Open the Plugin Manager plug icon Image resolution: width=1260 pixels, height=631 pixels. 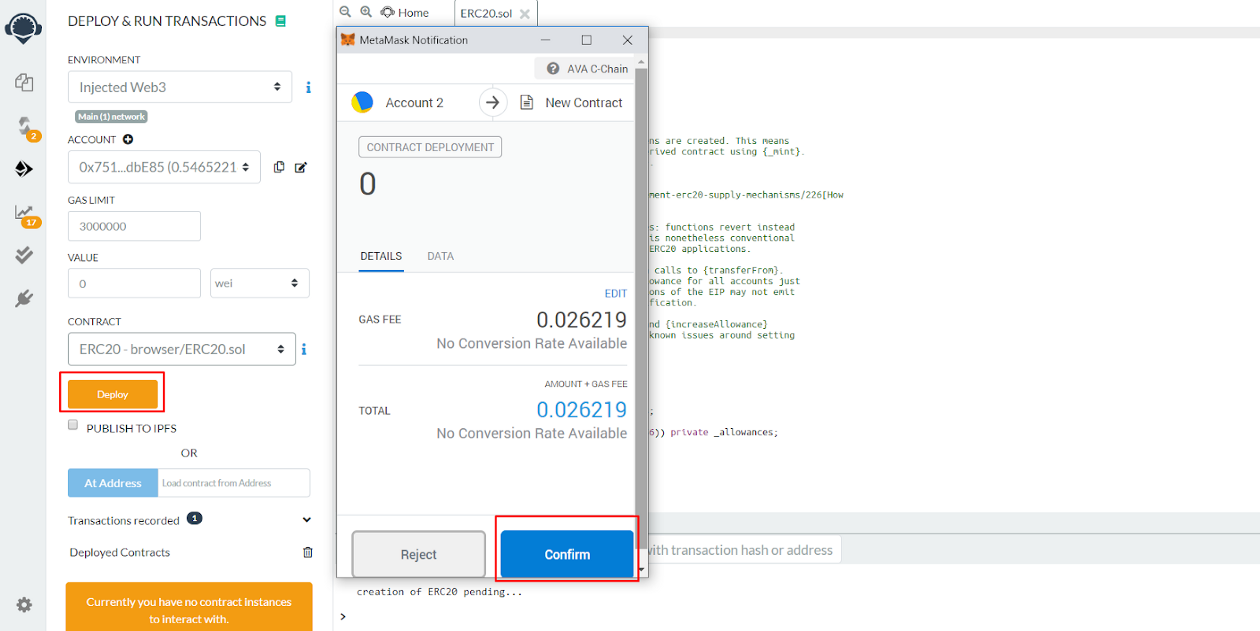pos(24,298)
